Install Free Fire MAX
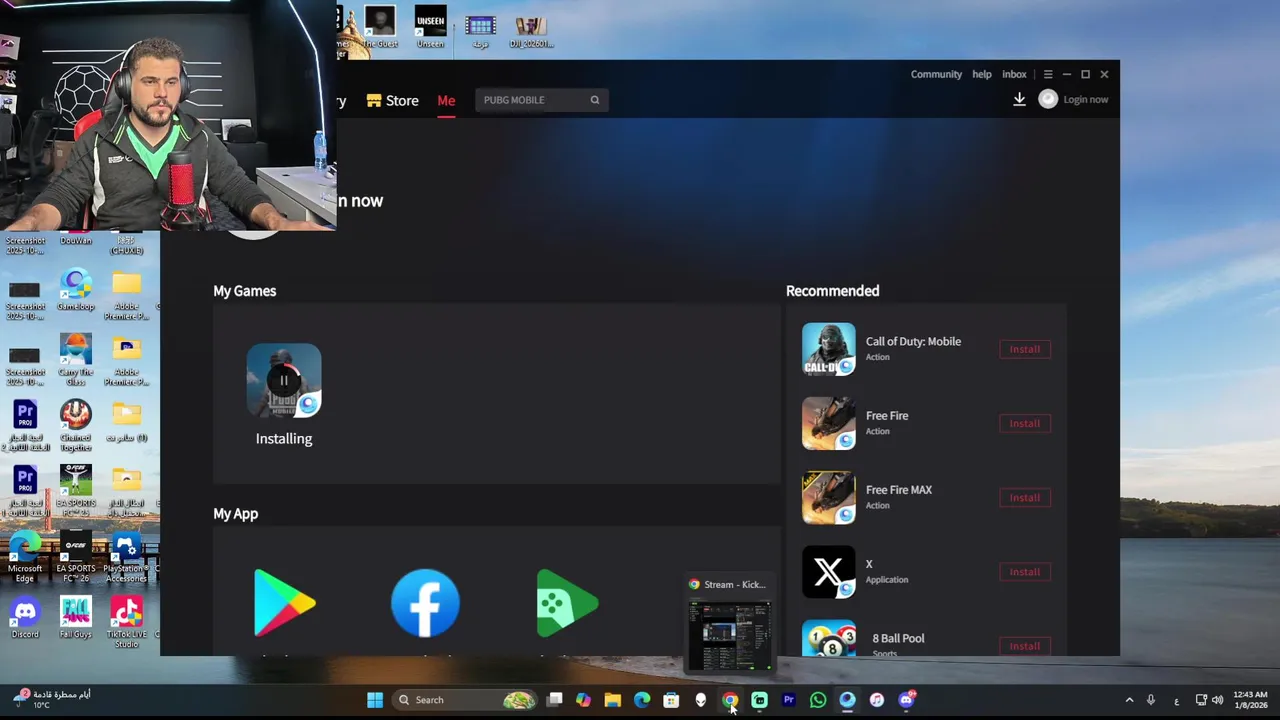Viewport: 1280px width, 720px height. coord(1024,497)
